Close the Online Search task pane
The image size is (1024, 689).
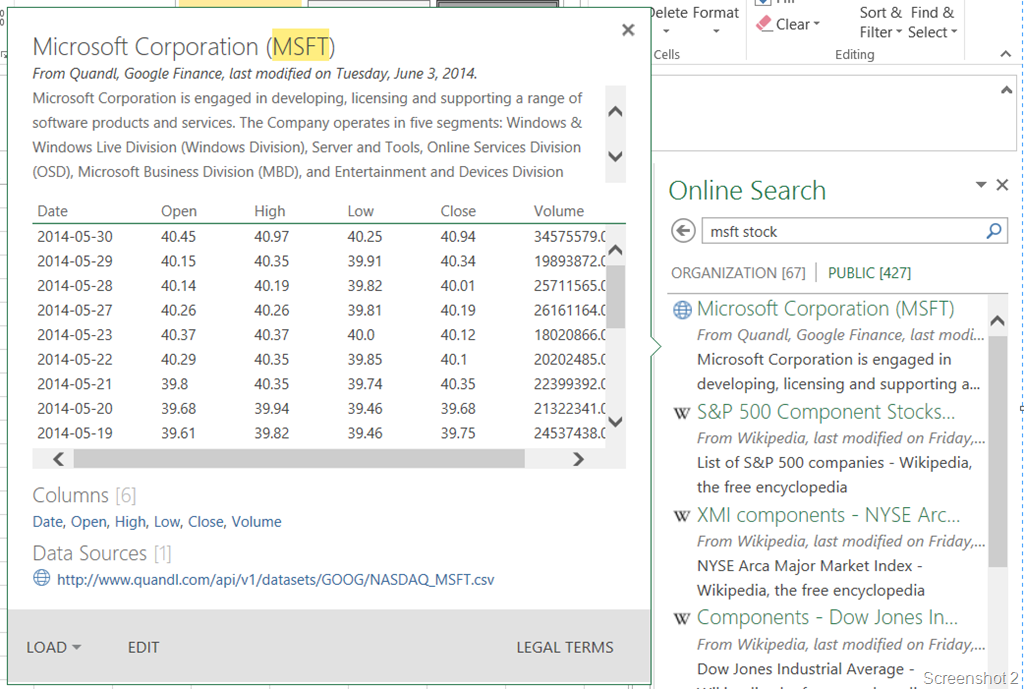[x=1002, y=185]
